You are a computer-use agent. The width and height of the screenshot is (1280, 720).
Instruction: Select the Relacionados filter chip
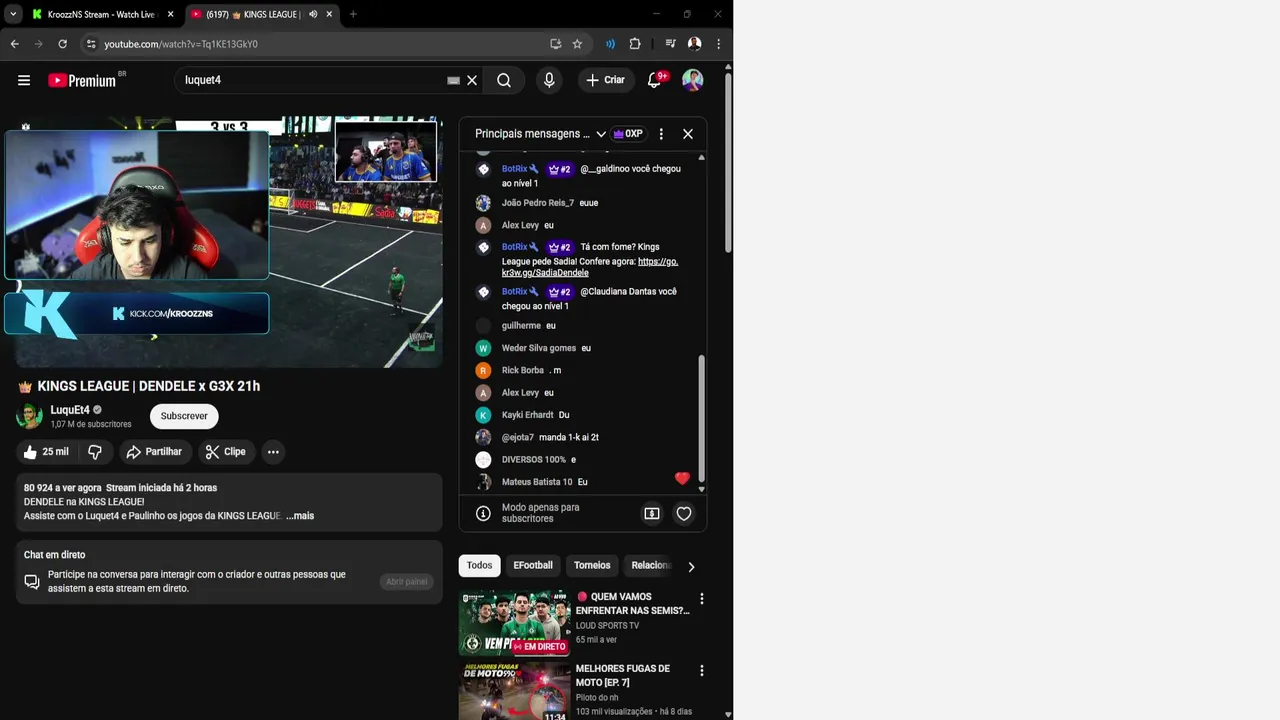[650, 566]
